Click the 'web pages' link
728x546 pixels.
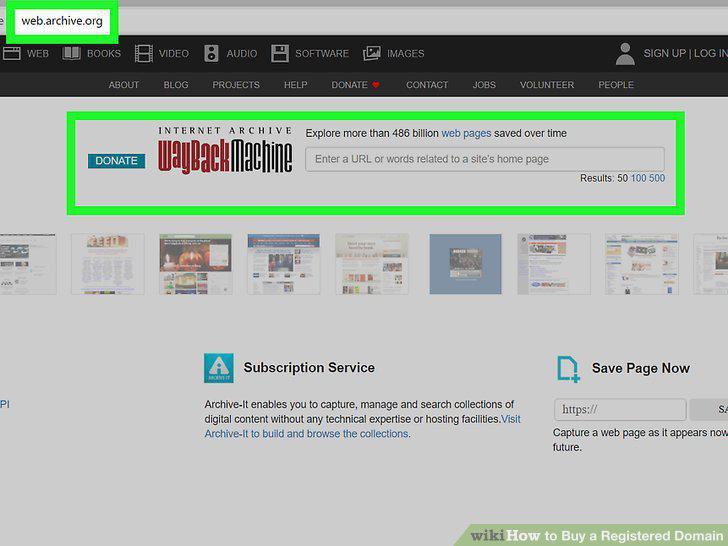click(466, 133)
